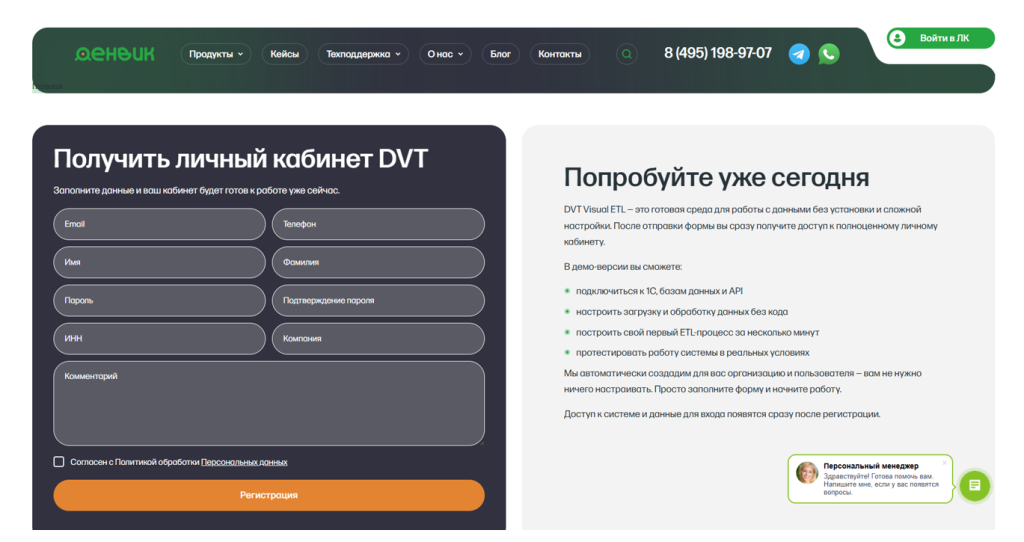This screenshot has width=1024, height=542.
Task: Follow the Персональных данных policy link
Action: (x=244, y=462)
